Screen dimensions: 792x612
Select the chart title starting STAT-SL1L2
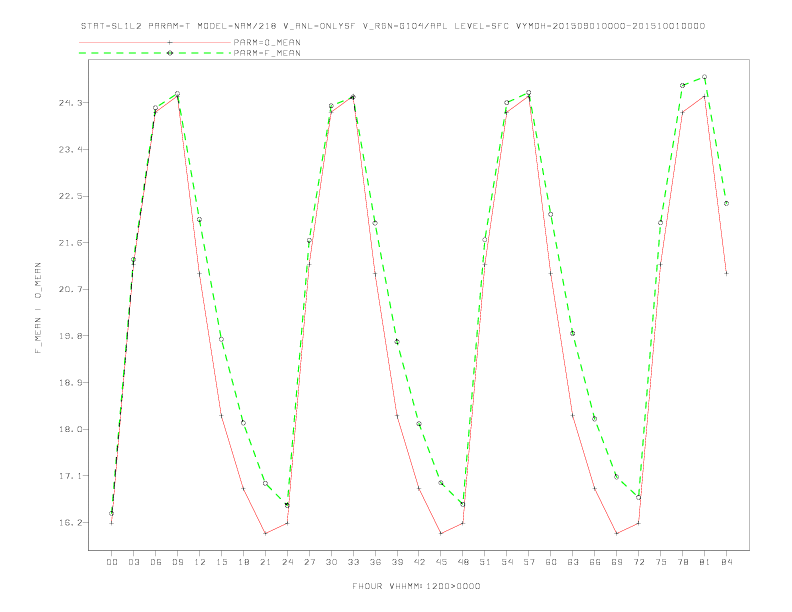coord(393,26)
